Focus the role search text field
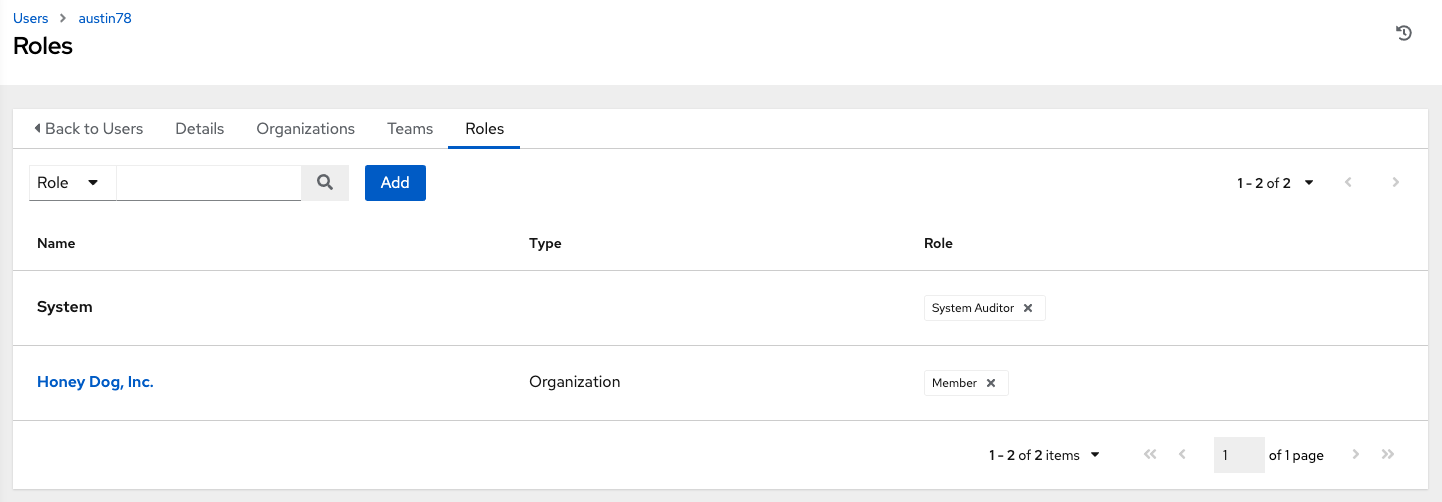The image size is (1442, 502). [209, 183]
